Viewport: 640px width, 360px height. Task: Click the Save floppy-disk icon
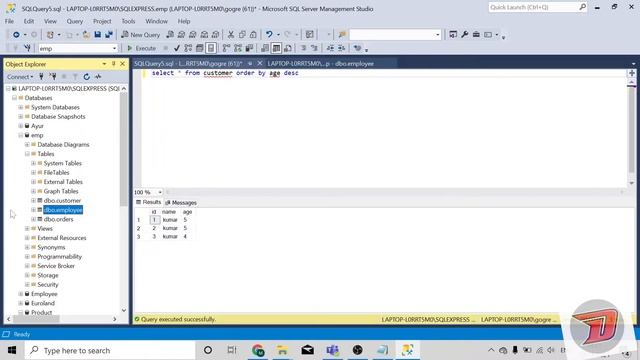point(98,35)
